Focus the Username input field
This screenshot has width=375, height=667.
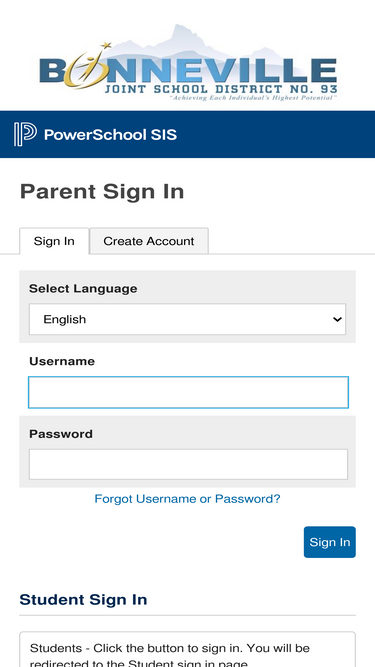[x=188, y=392]
